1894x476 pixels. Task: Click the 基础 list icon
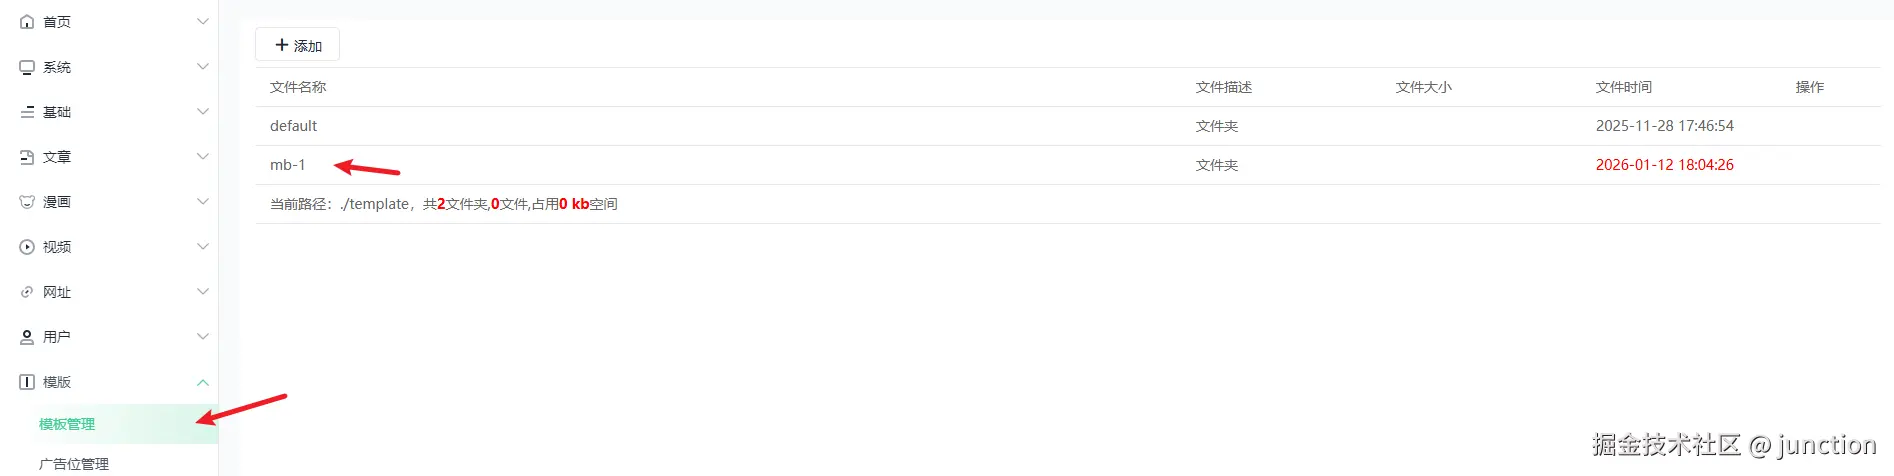(x=27, y=112)
